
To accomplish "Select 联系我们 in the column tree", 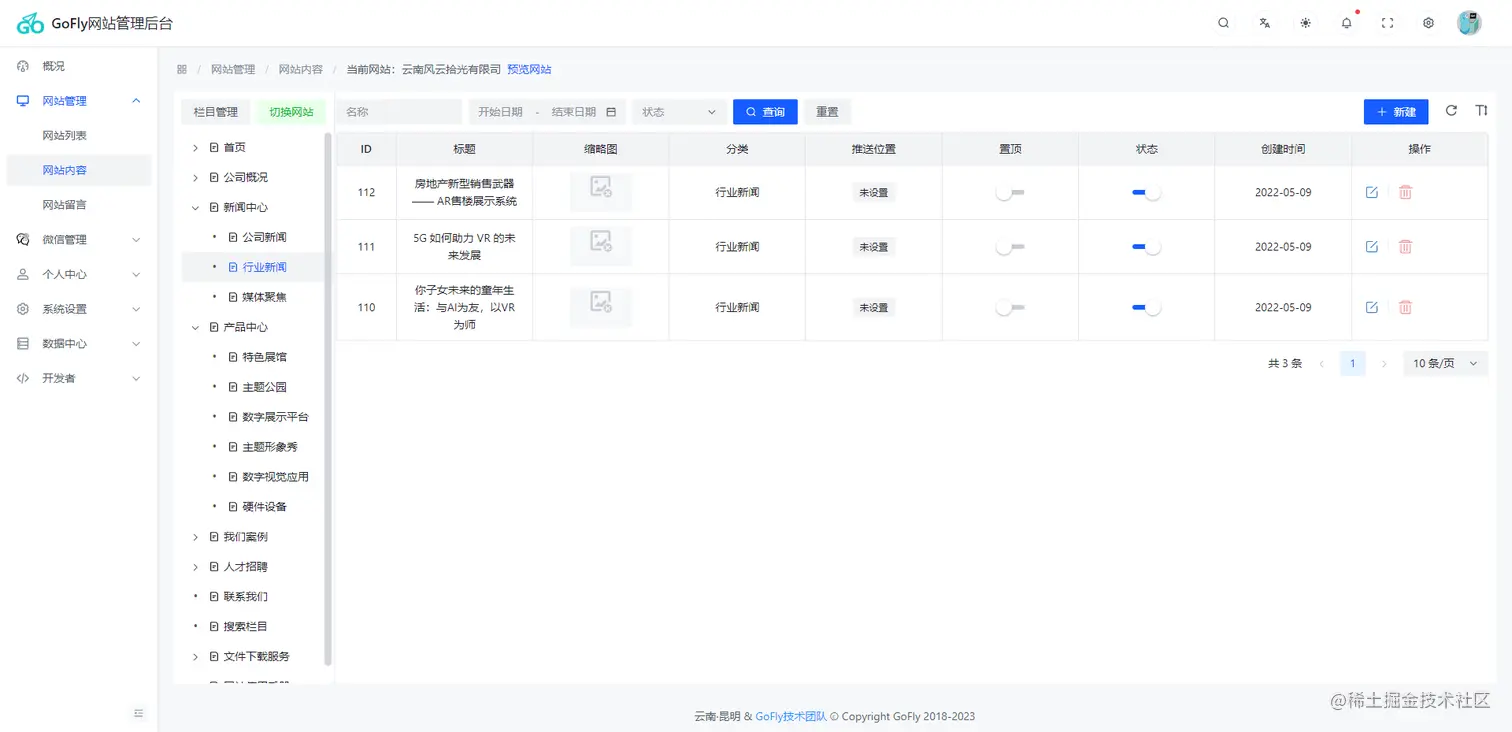I will pyautogui.click(x=245, y=597).
